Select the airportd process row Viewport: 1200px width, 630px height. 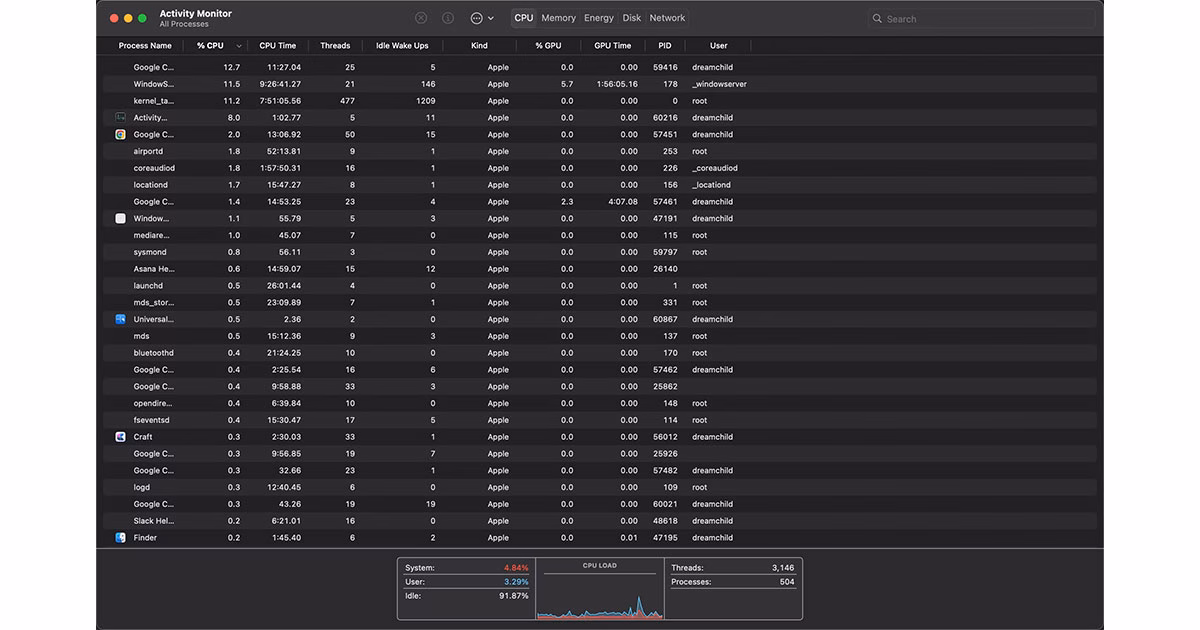[x=600, y=151]
